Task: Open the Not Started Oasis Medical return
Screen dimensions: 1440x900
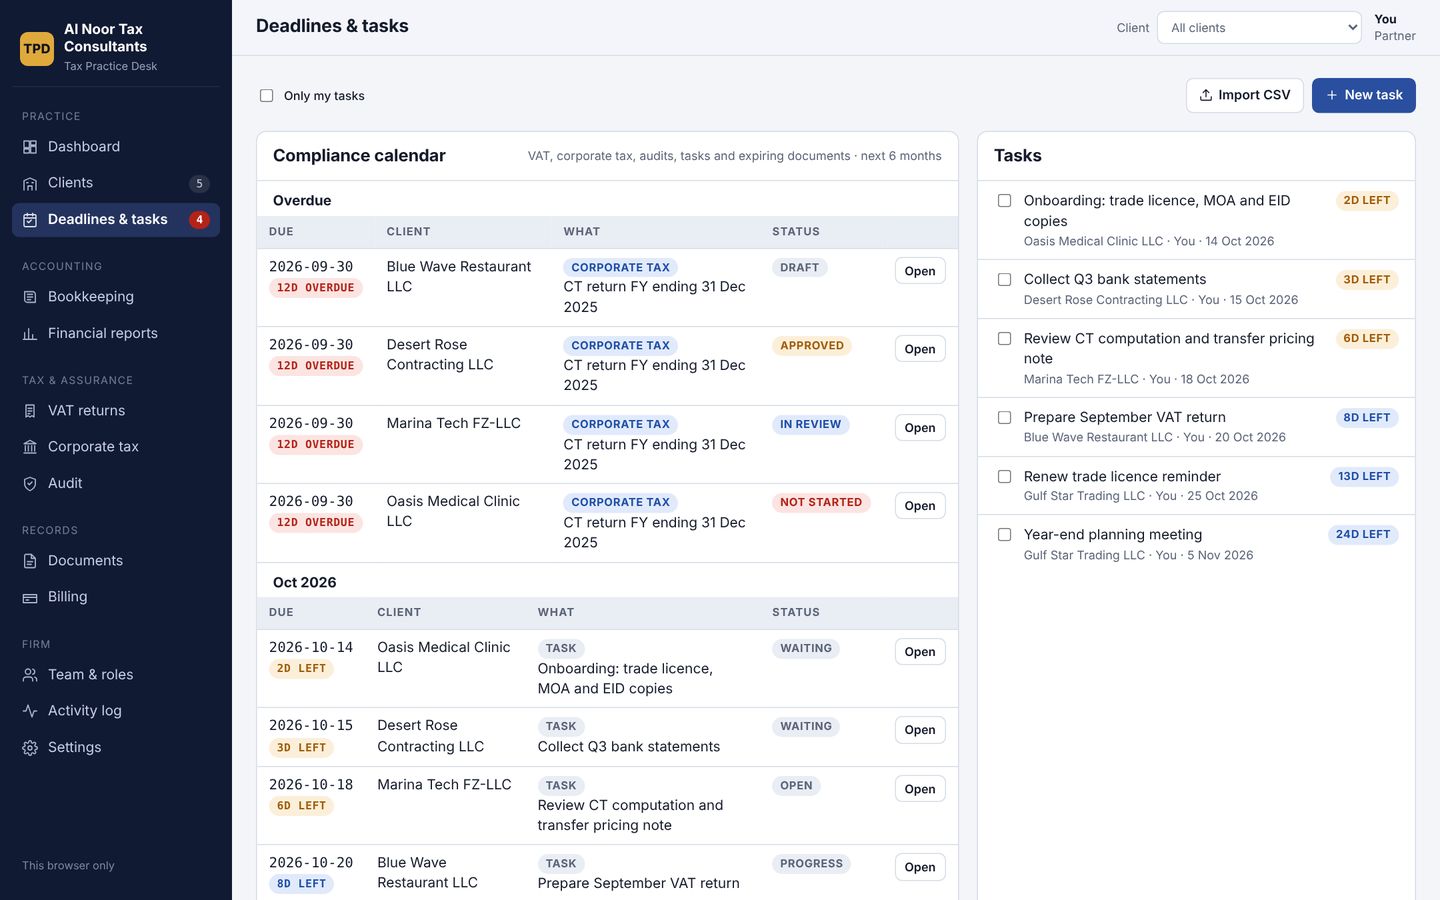Action: pos(920,506)
